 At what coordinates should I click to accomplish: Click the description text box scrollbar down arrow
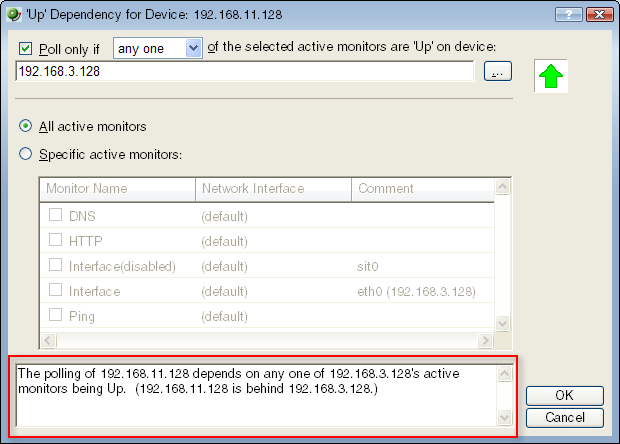[x=504, y=416]
